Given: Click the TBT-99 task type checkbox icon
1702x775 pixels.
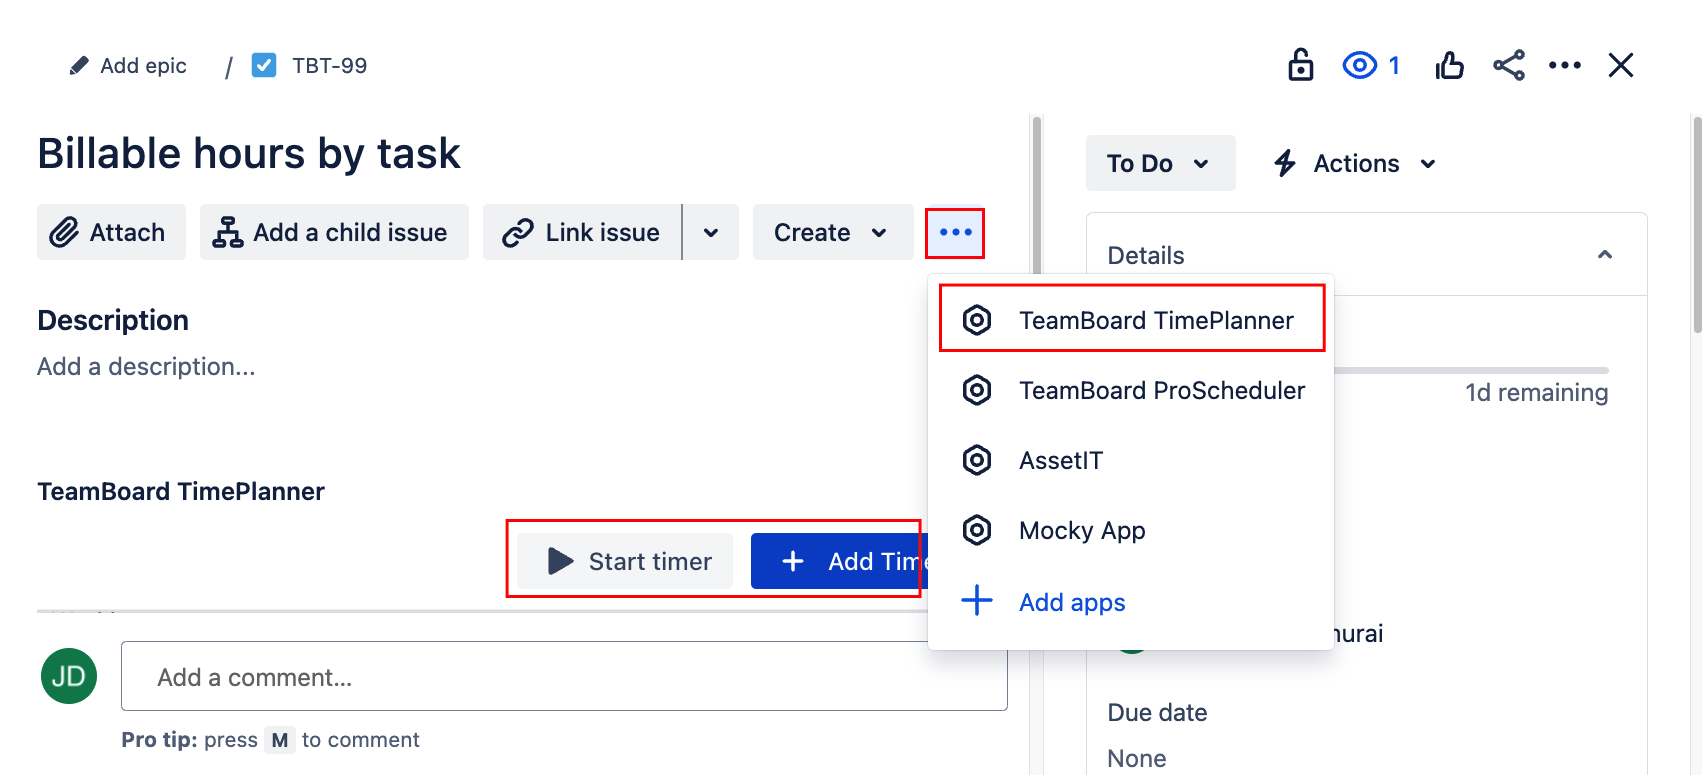Looking at the screenshot, I should coord(264,66).
